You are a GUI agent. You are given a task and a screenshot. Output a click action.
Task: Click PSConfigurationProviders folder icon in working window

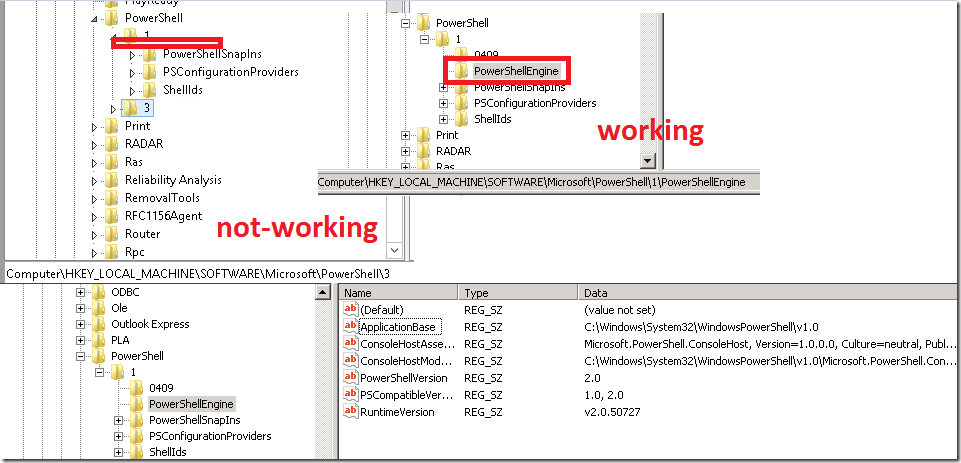pyautogui.click(x=462, y=102)
